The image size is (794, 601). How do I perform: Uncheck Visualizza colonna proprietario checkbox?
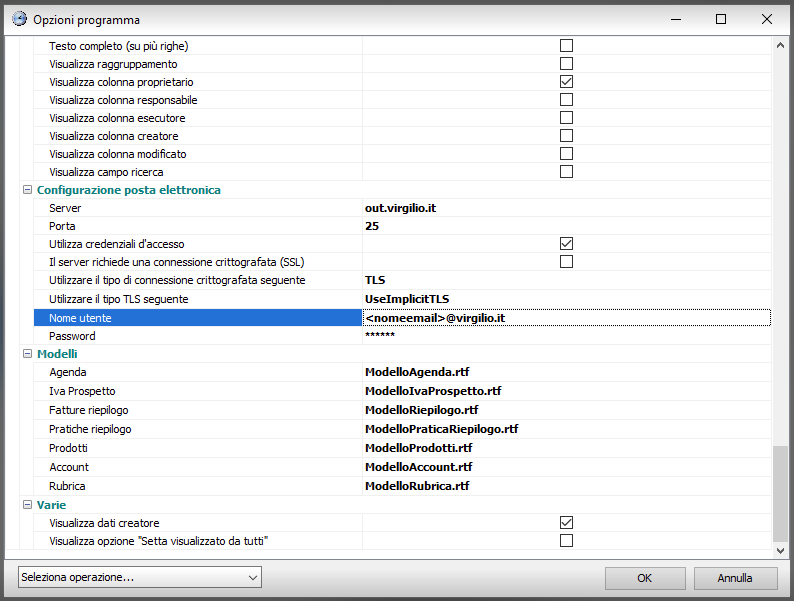pyautogui.click(x=566, y=82)
